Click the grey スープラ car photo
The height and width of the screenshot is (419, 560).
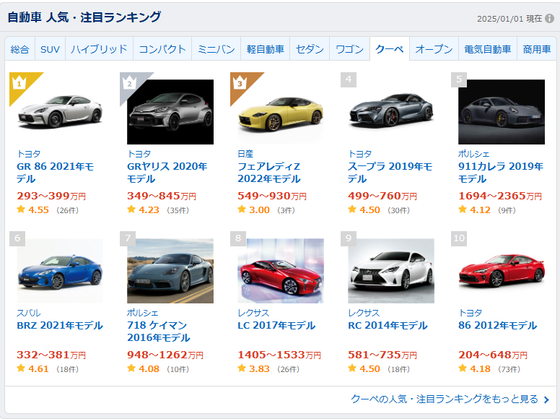391,112
